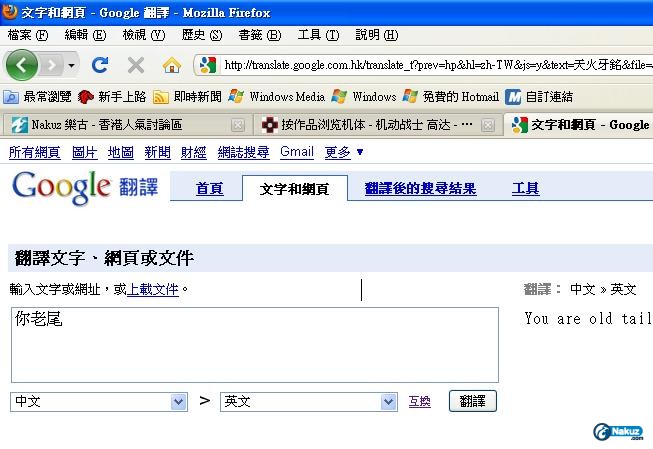Open the back/forward history dropdown arrow
This screenshot has height=449, width=653.
(72, 65)
